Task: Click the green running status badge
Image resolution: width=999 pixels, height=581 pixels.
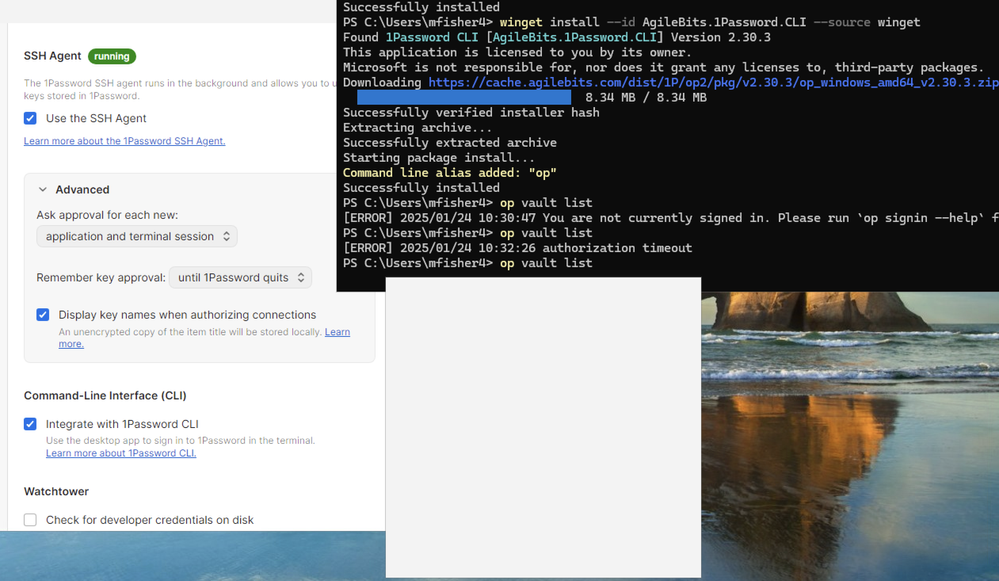Action: 112,57
